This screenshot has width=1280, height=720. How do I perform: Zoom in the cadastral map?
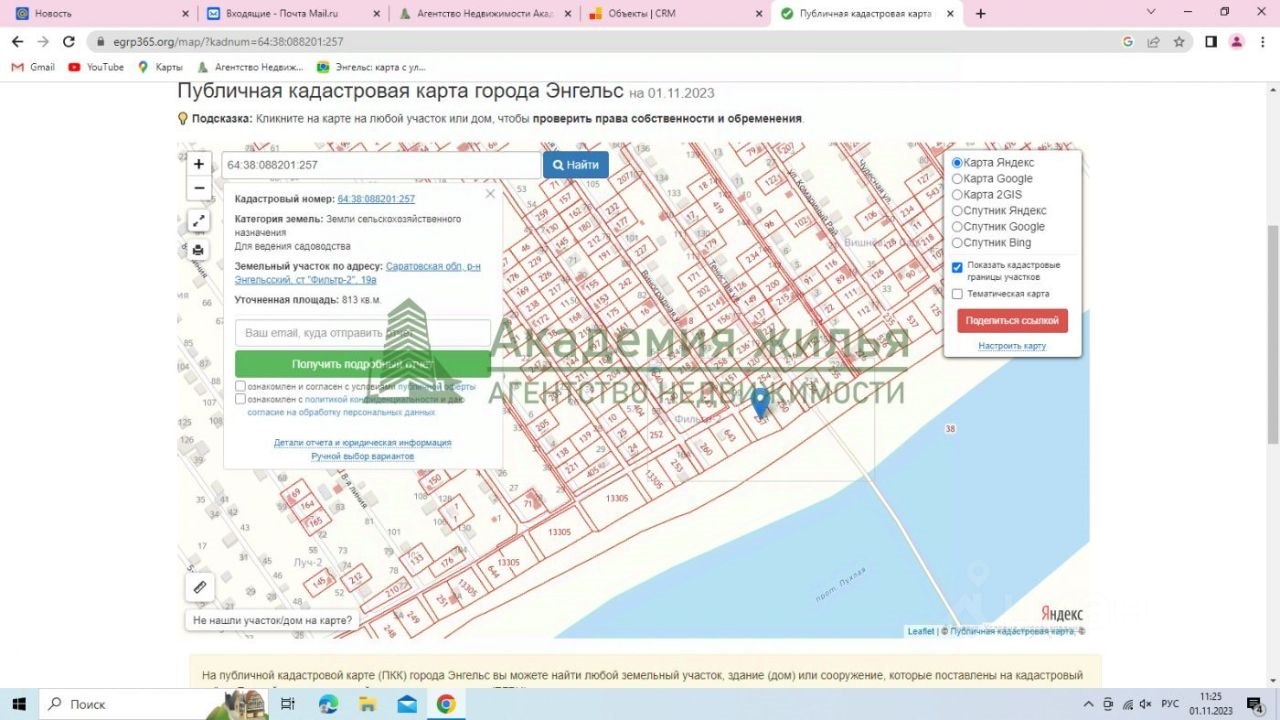pos(199,164)
